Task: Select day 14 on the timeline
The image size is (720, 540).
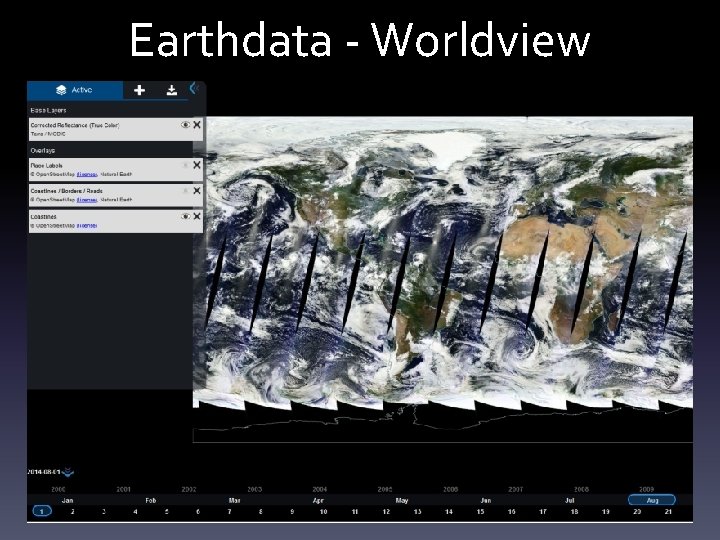Action: click(449, 512)
